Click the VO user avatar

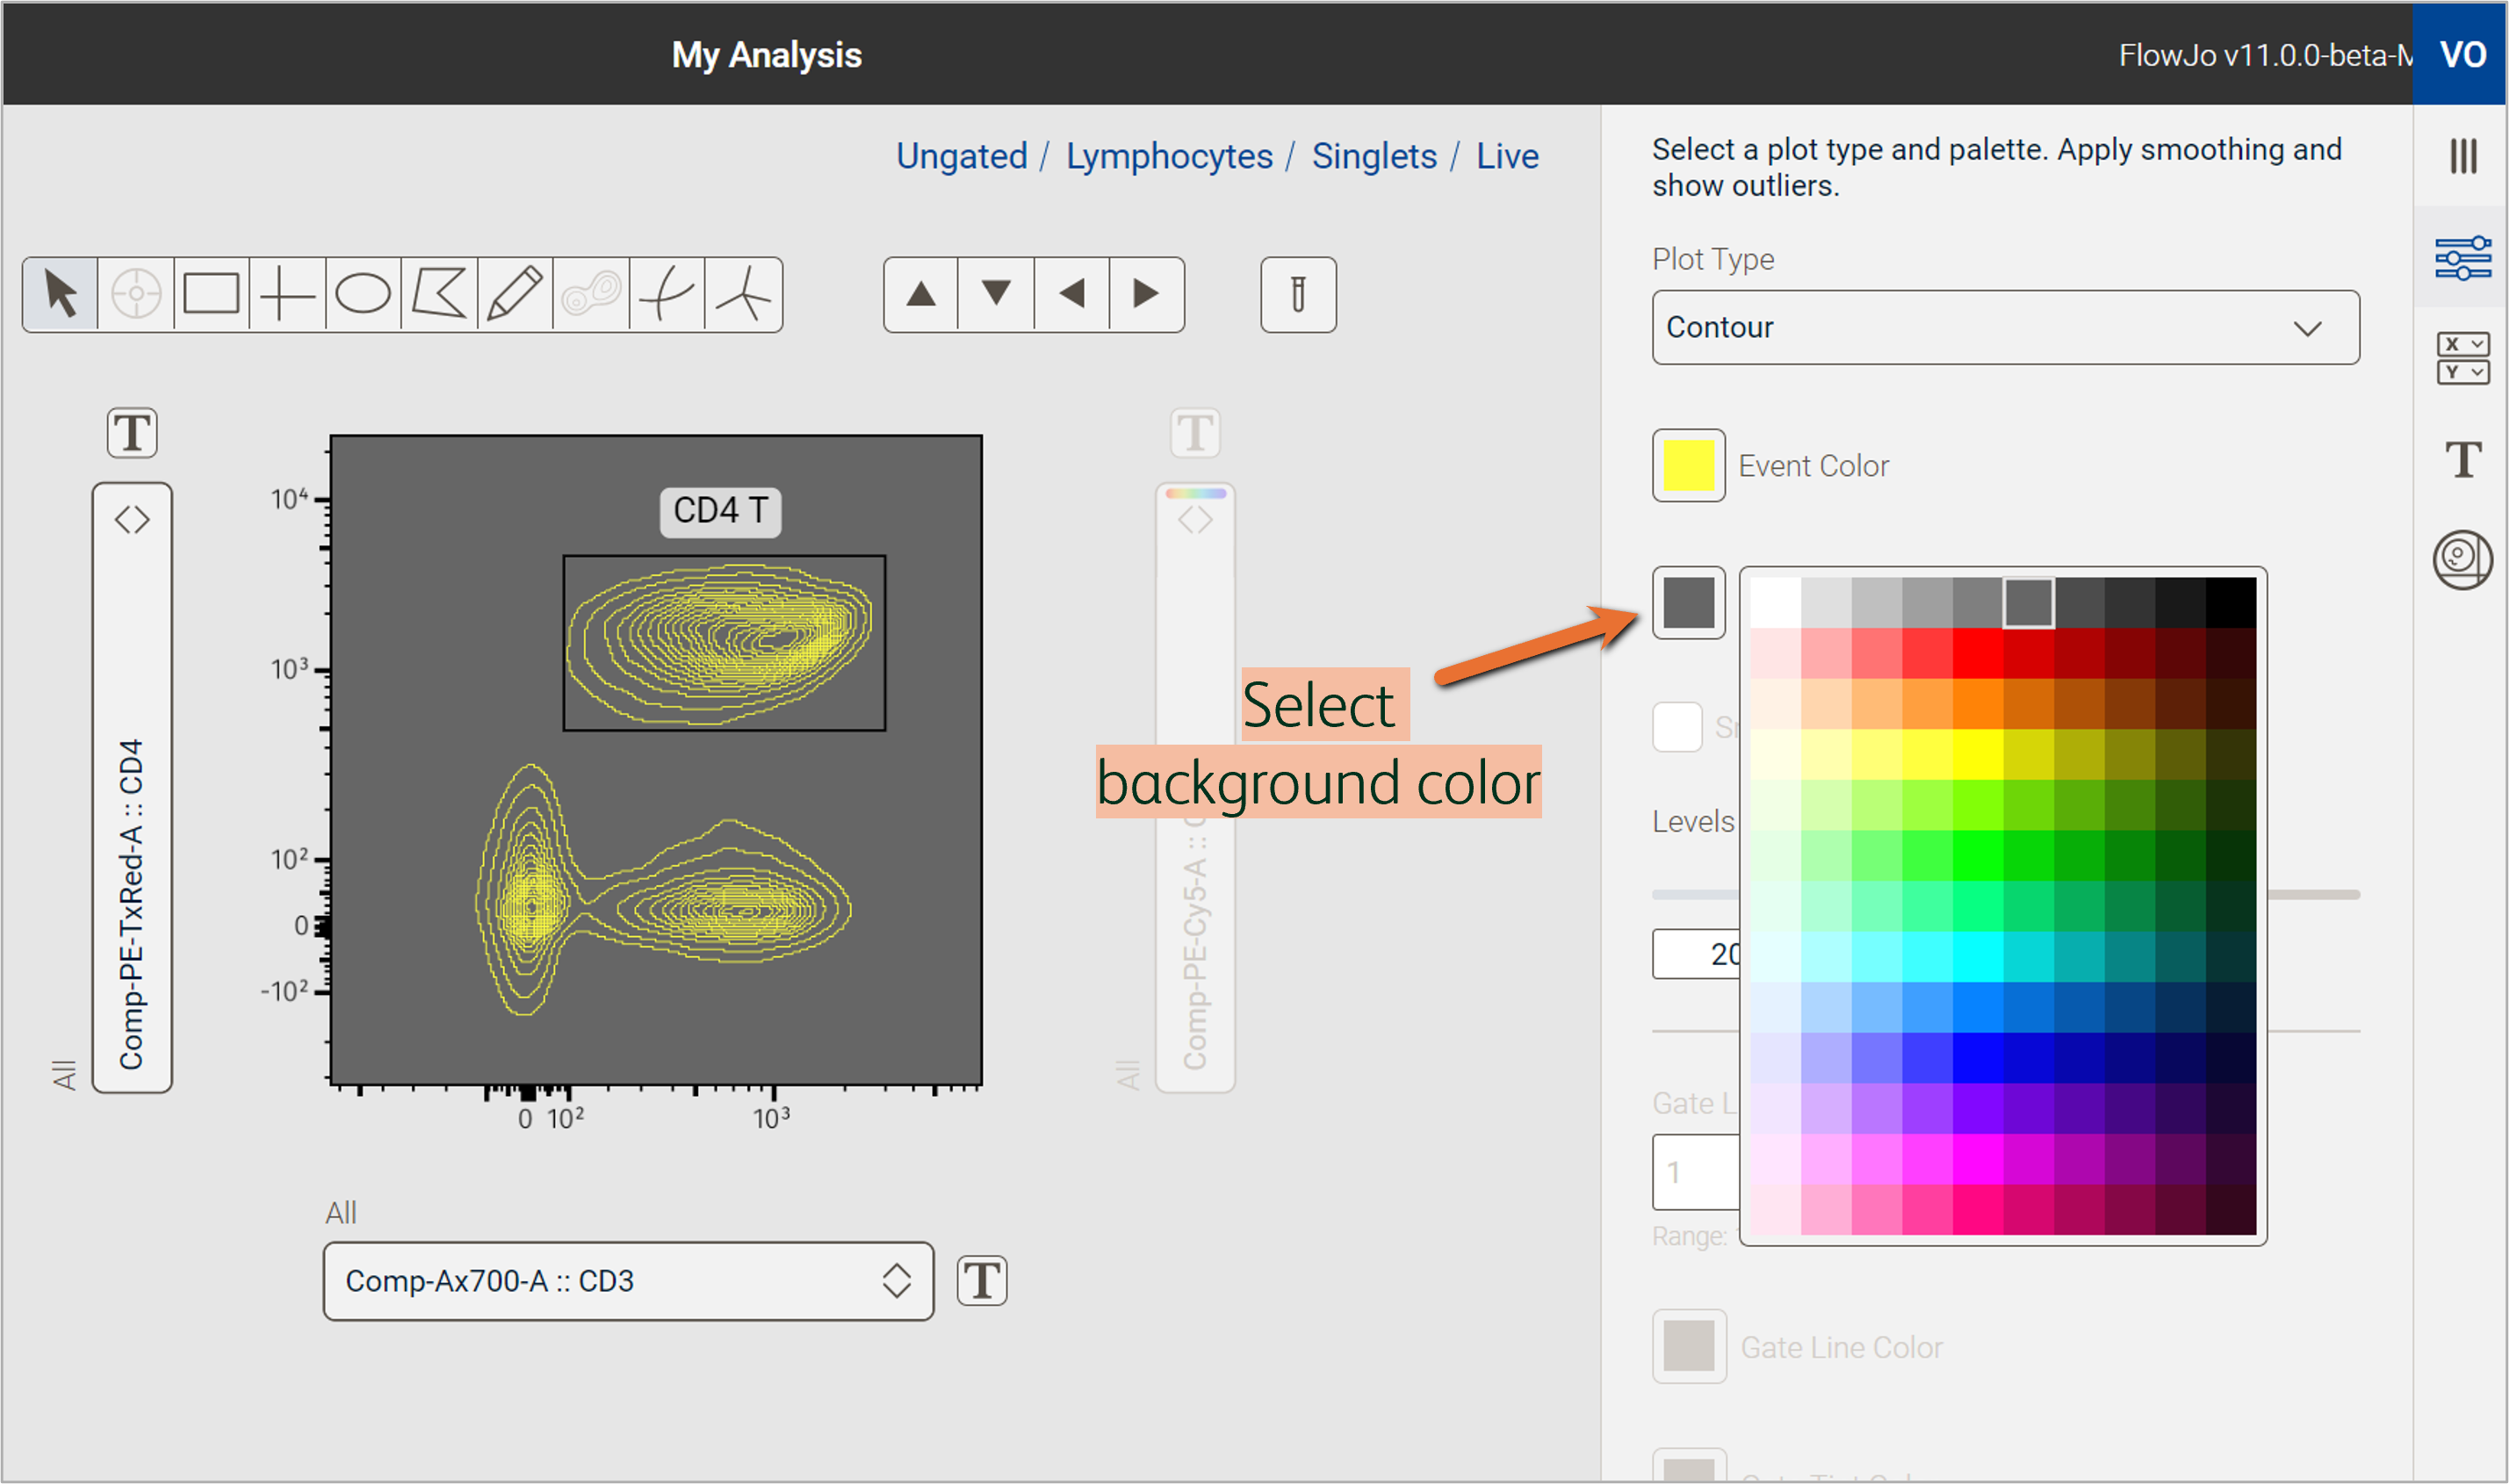point(2461,54)
